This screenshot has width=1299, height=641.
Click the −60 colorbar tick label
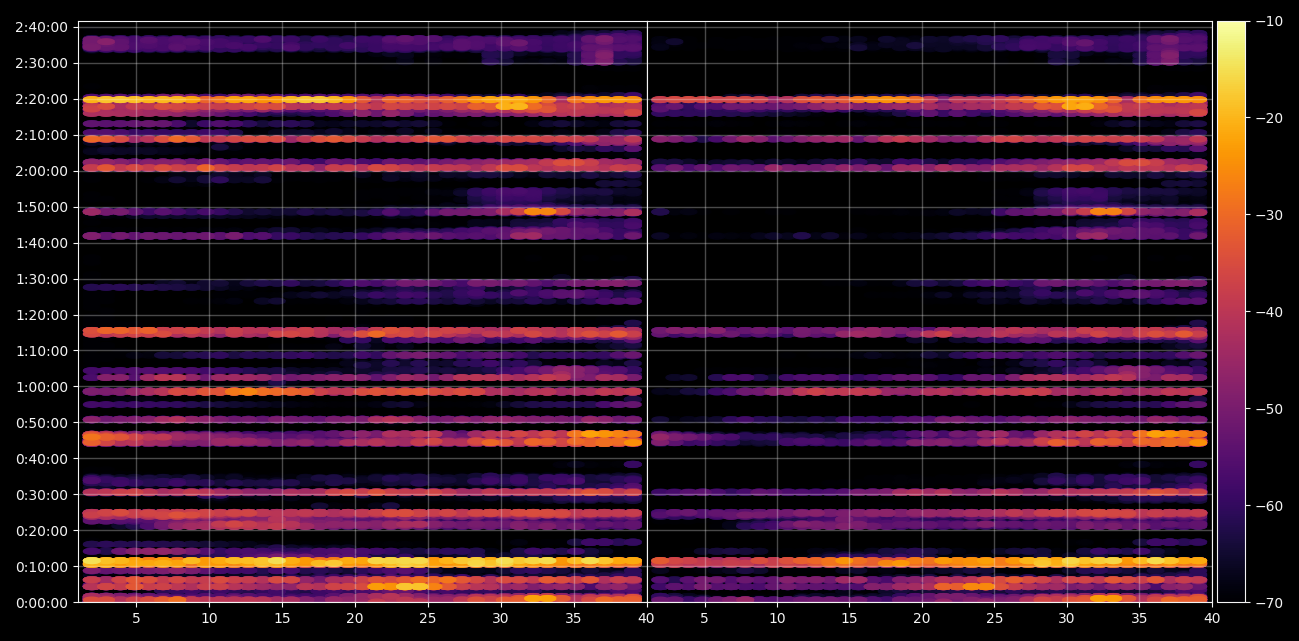pos(1267,506)
